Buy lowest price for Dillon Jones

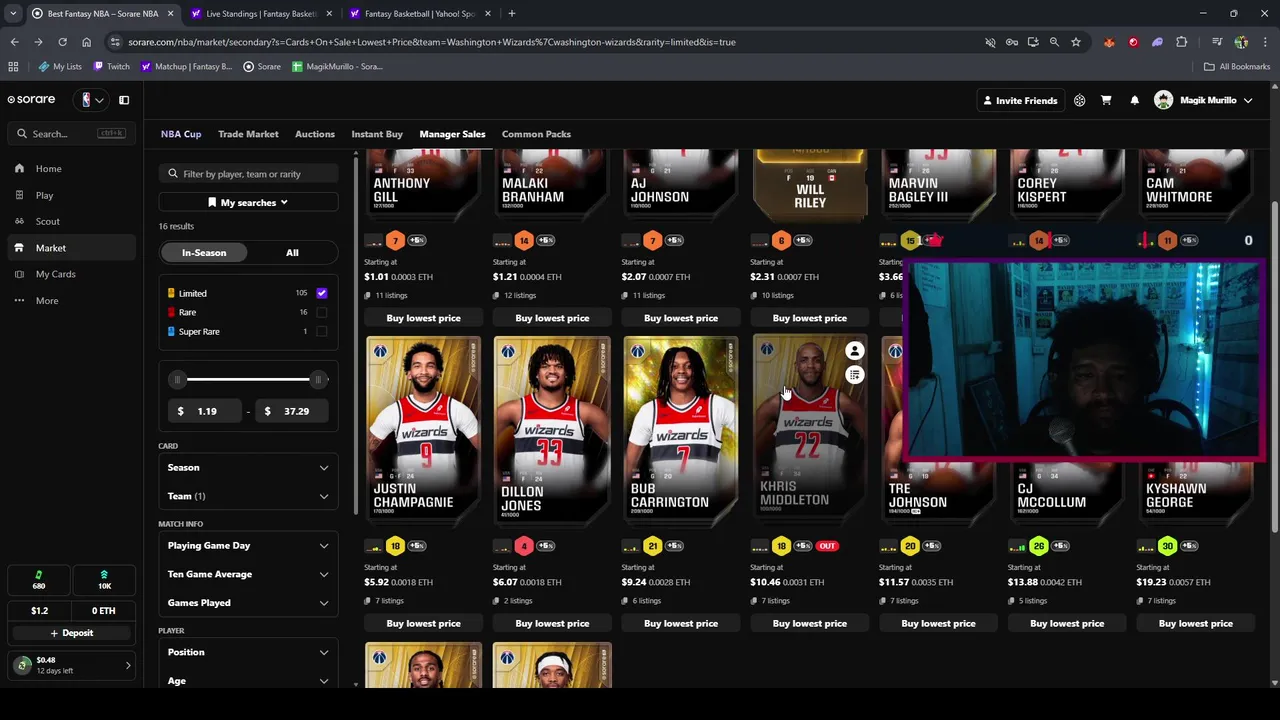point(552,624)
